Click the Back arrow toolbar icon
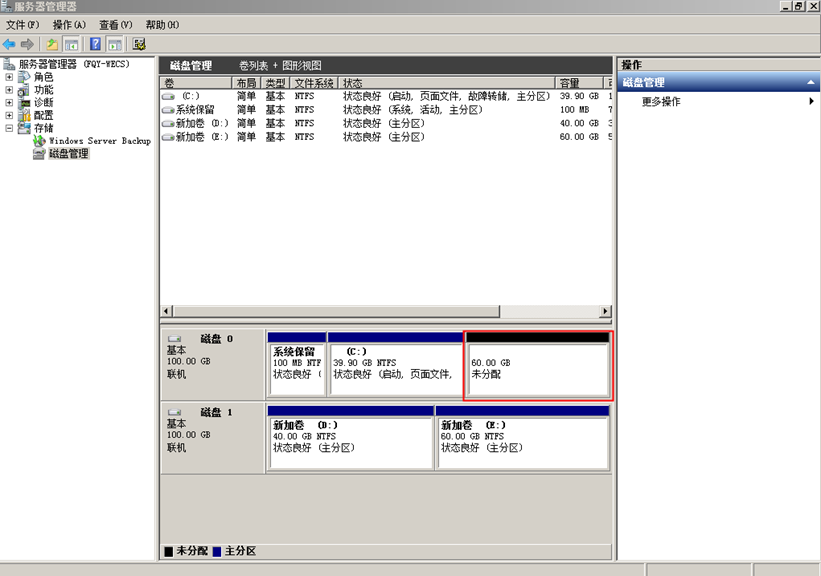The image size is (821, 576). tap(9, 44)
